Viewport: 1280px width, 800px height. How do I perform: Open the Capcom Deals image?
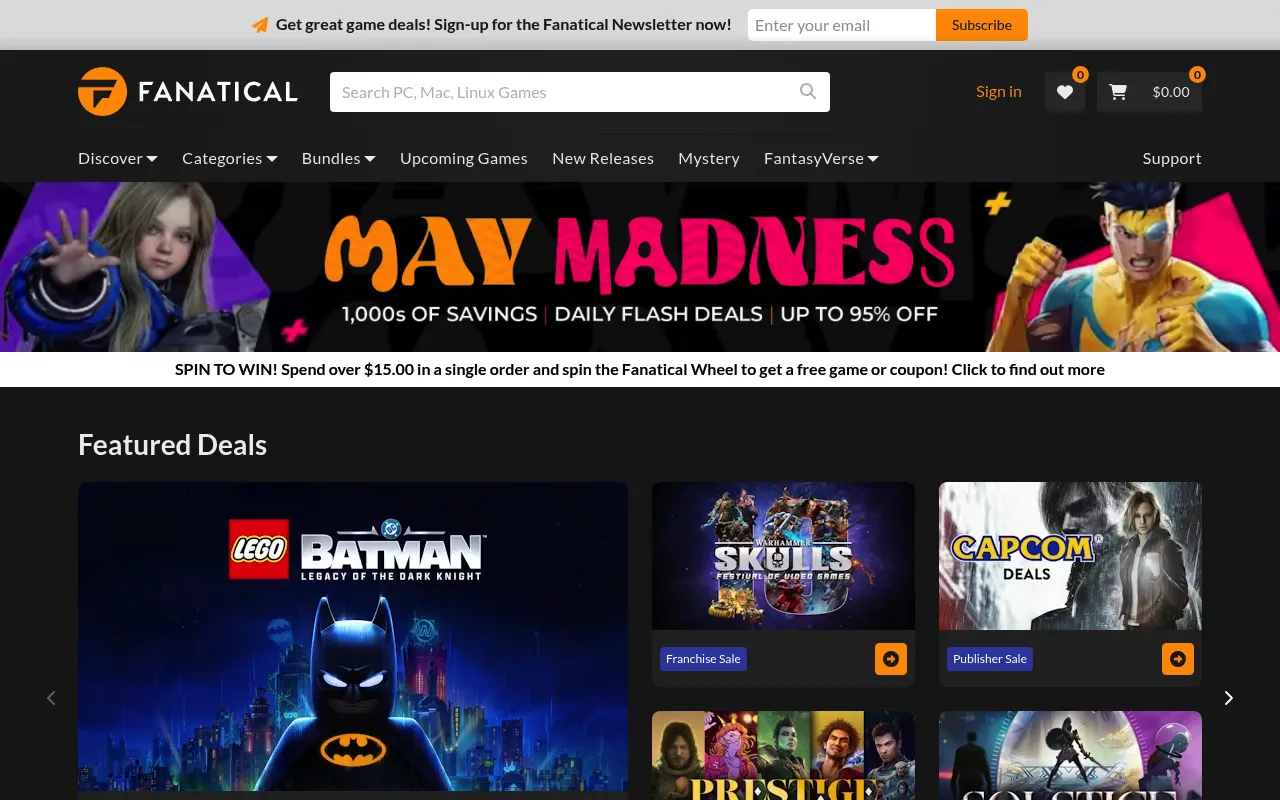(1070, 556)
